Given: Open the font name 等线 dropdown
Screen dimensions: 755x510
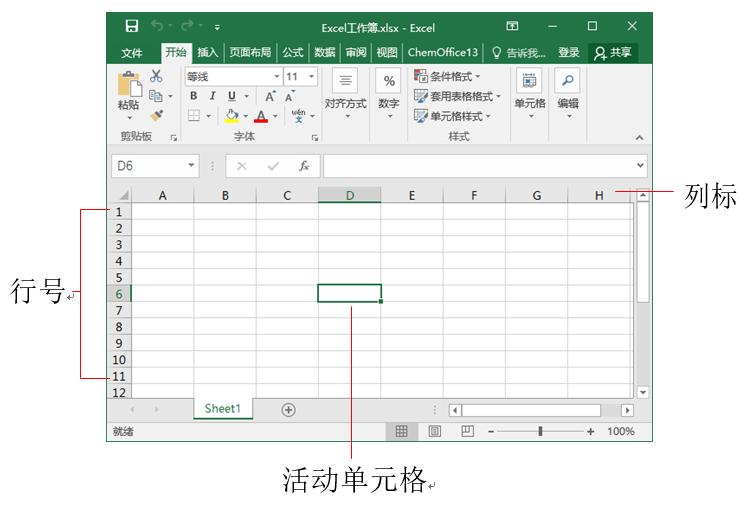Looking at the screenshot, I should [276, 77].
